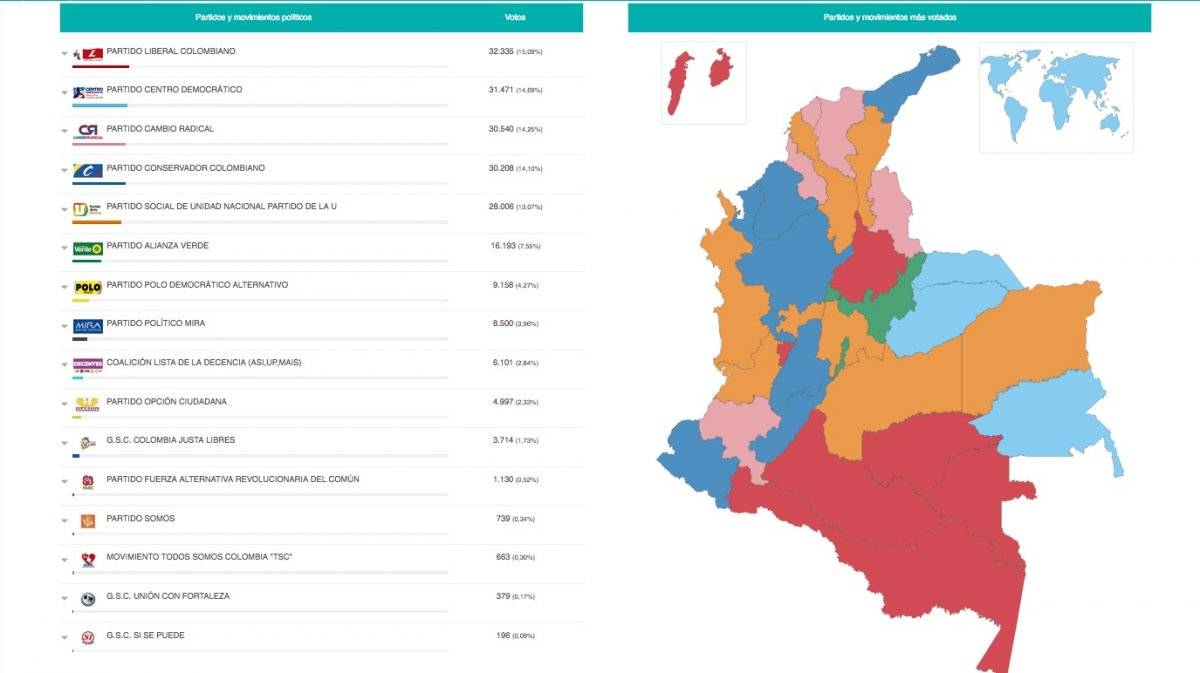Click the 28.006 votes value
Viewport: 1200px width, 673px height.
[x=499, y=207]
